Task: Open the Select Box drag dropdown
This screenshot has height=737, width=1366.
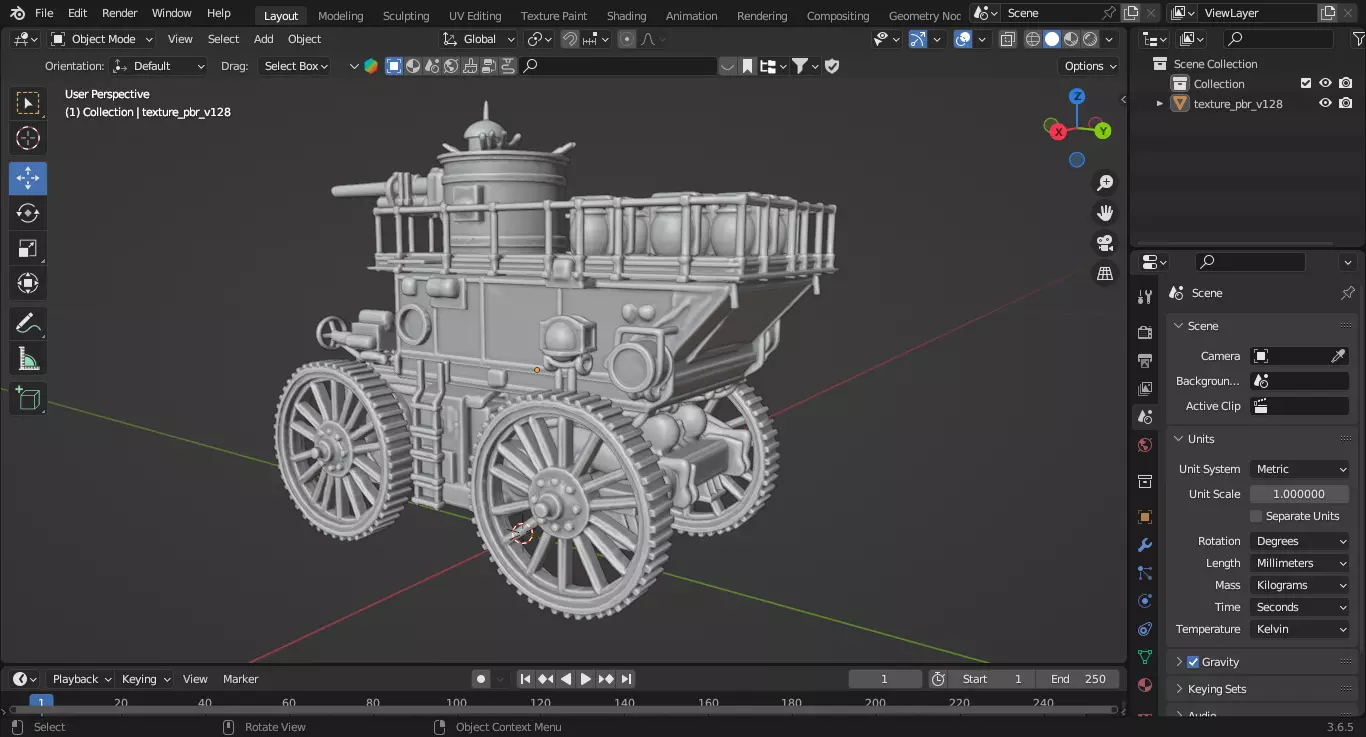Action: tap(294, 66)
